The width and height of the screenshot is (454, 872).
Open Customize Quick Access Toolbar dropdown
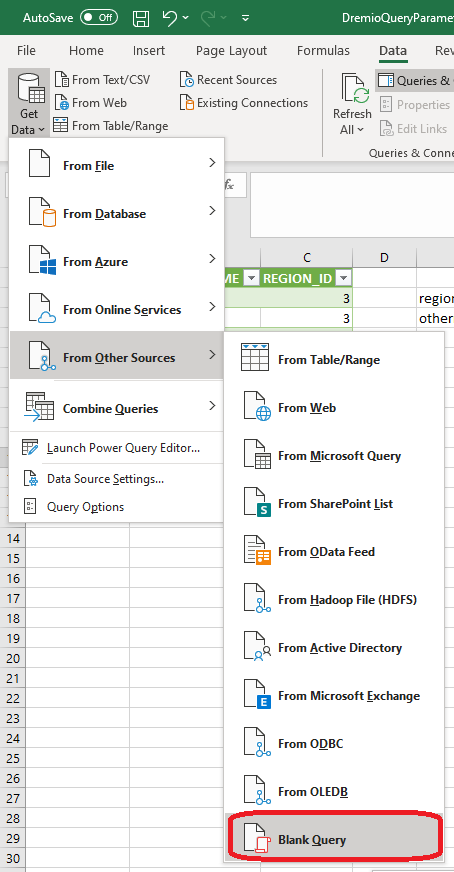[245, 18]
